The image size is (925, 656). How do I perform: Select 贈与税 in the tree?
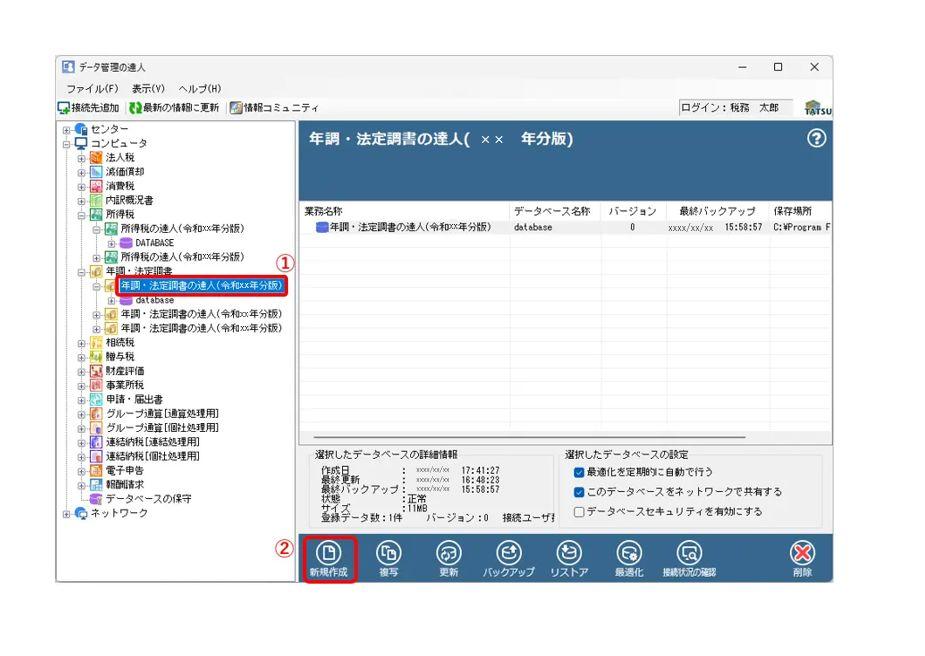click(x=120, y=356)
